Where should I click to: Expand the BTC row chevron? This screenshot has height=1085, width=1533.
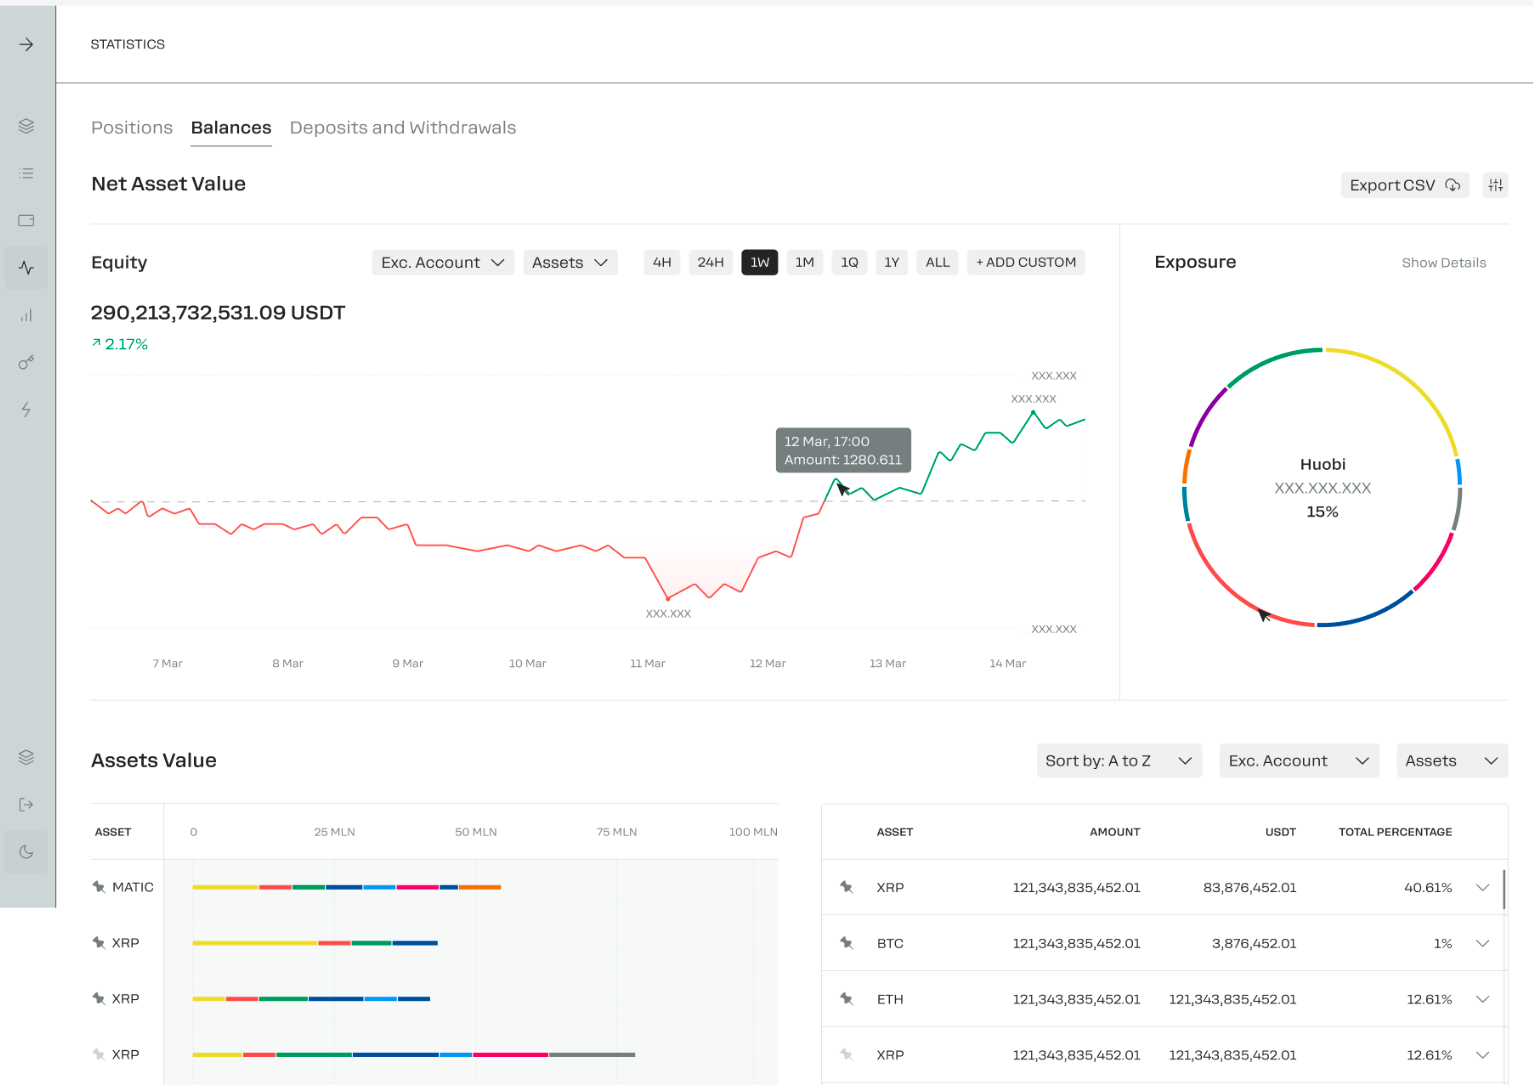coord(1483,943)
